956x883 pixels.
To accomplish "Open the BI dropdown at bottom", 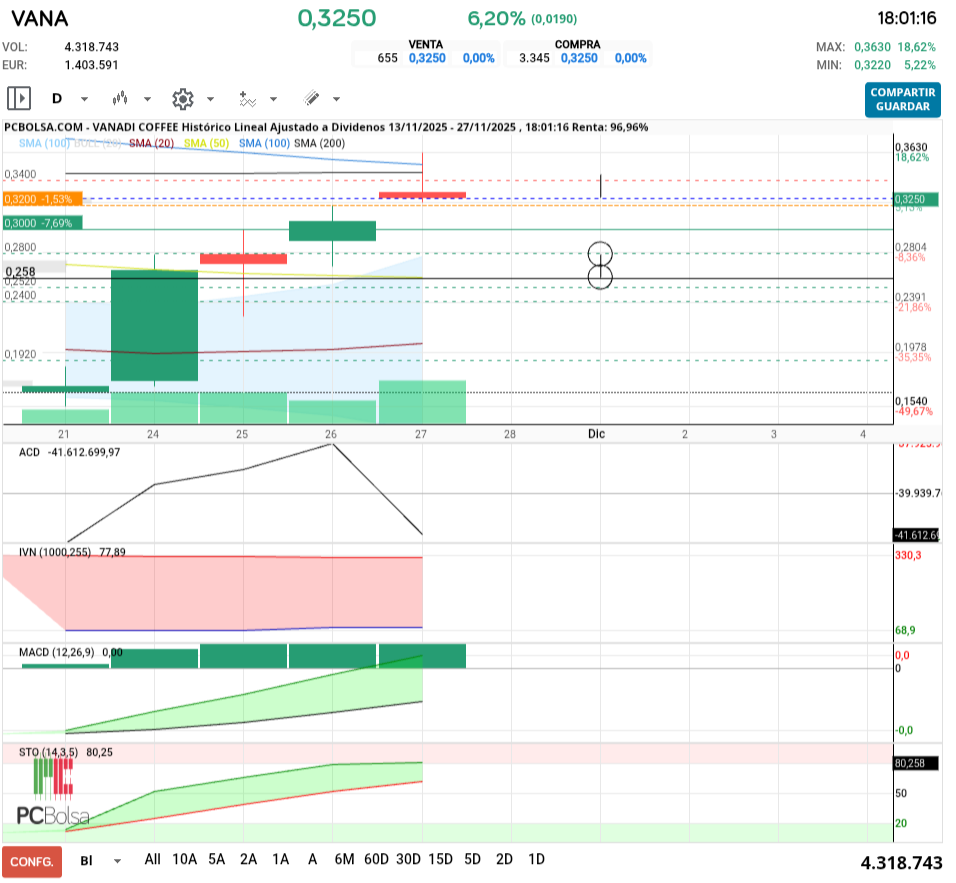I will (x=117, y=860).
